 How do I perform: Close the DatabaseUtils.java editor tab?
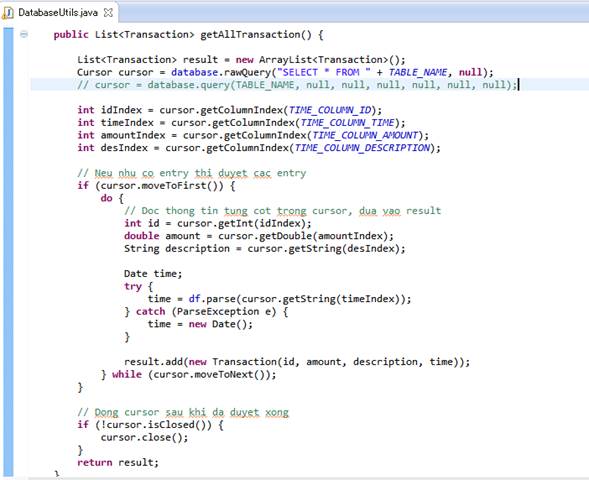[108, 13]
